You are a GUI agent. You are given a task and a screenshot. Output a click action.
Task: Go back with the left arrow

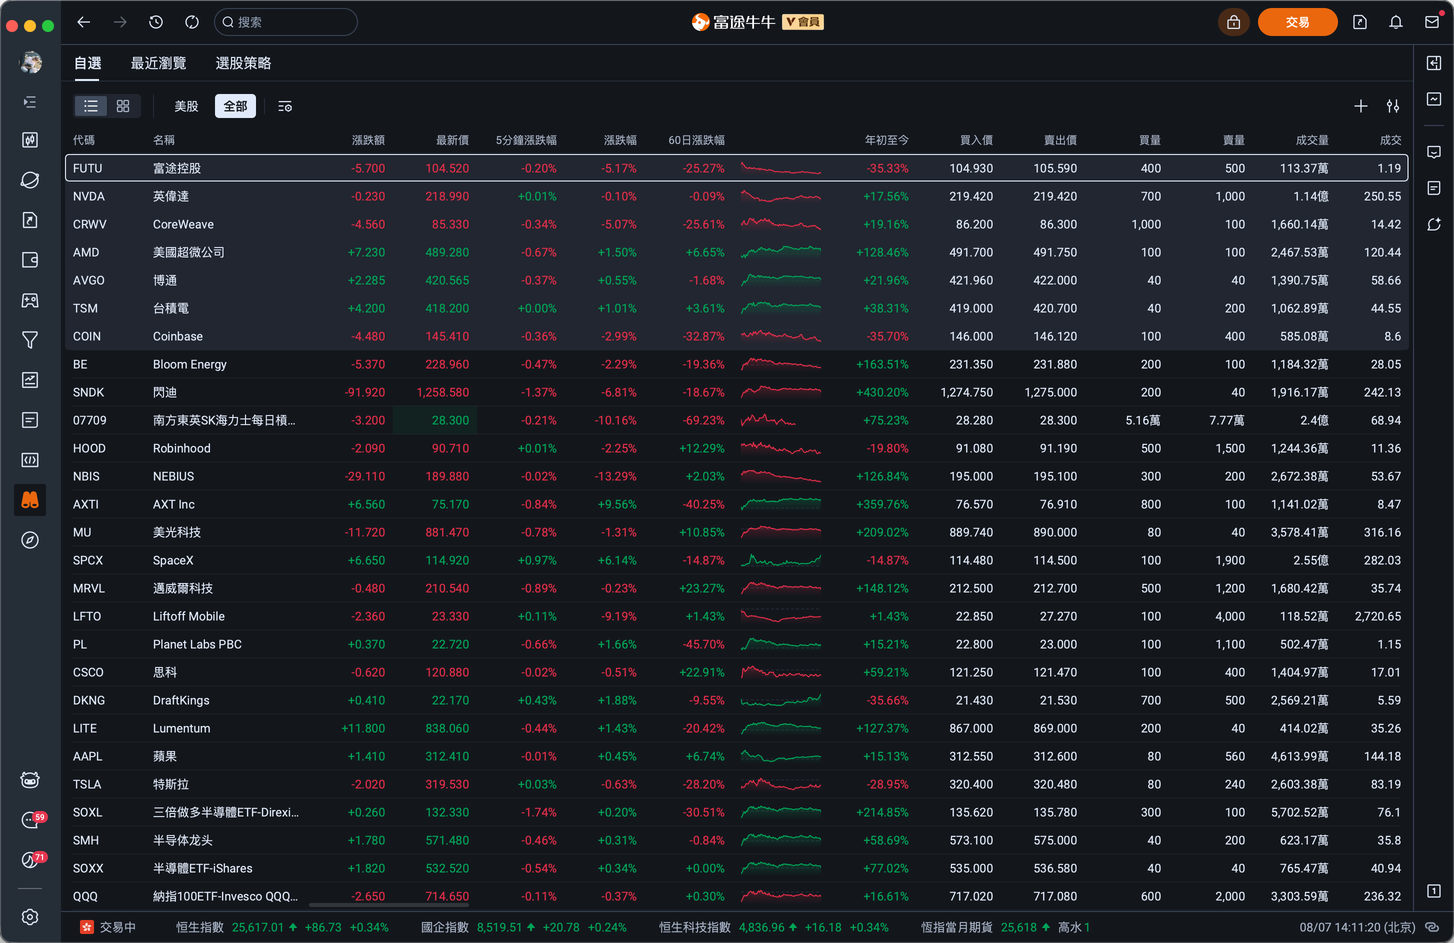click(84, 22)
